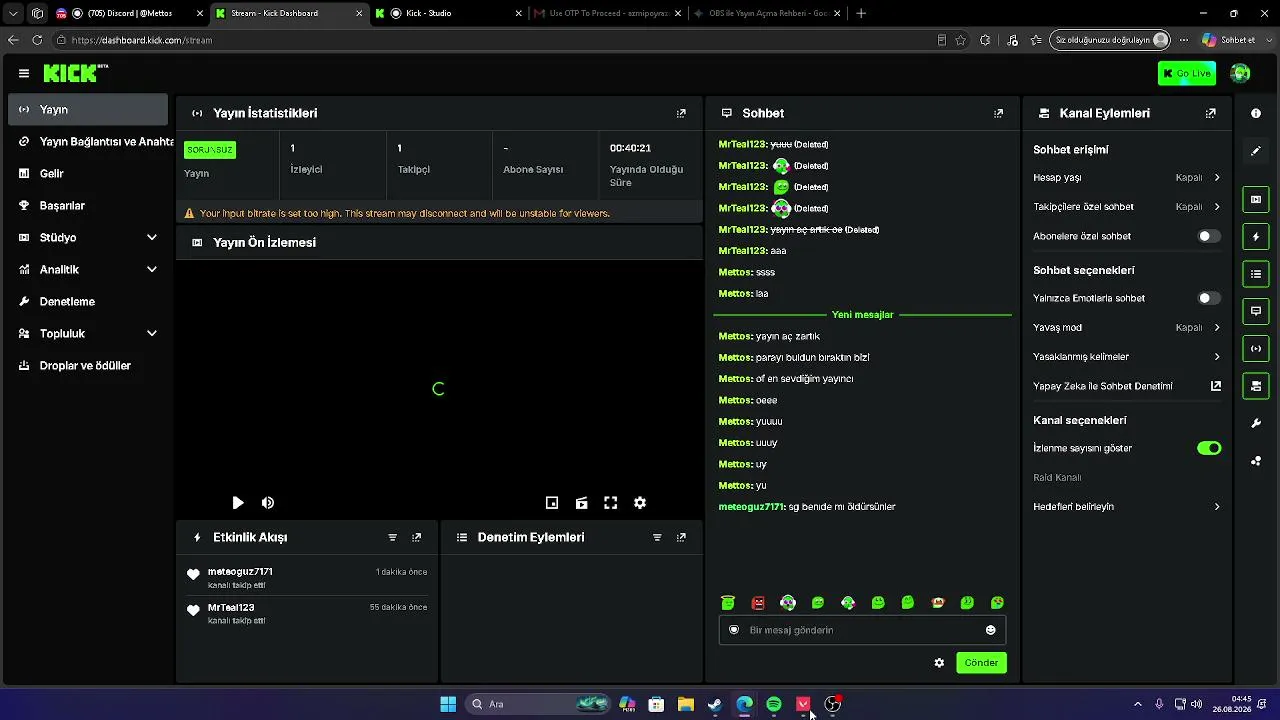Open preview mini player mode
Viewport: 1280px width, 720px height.
(x=552, y=503)
